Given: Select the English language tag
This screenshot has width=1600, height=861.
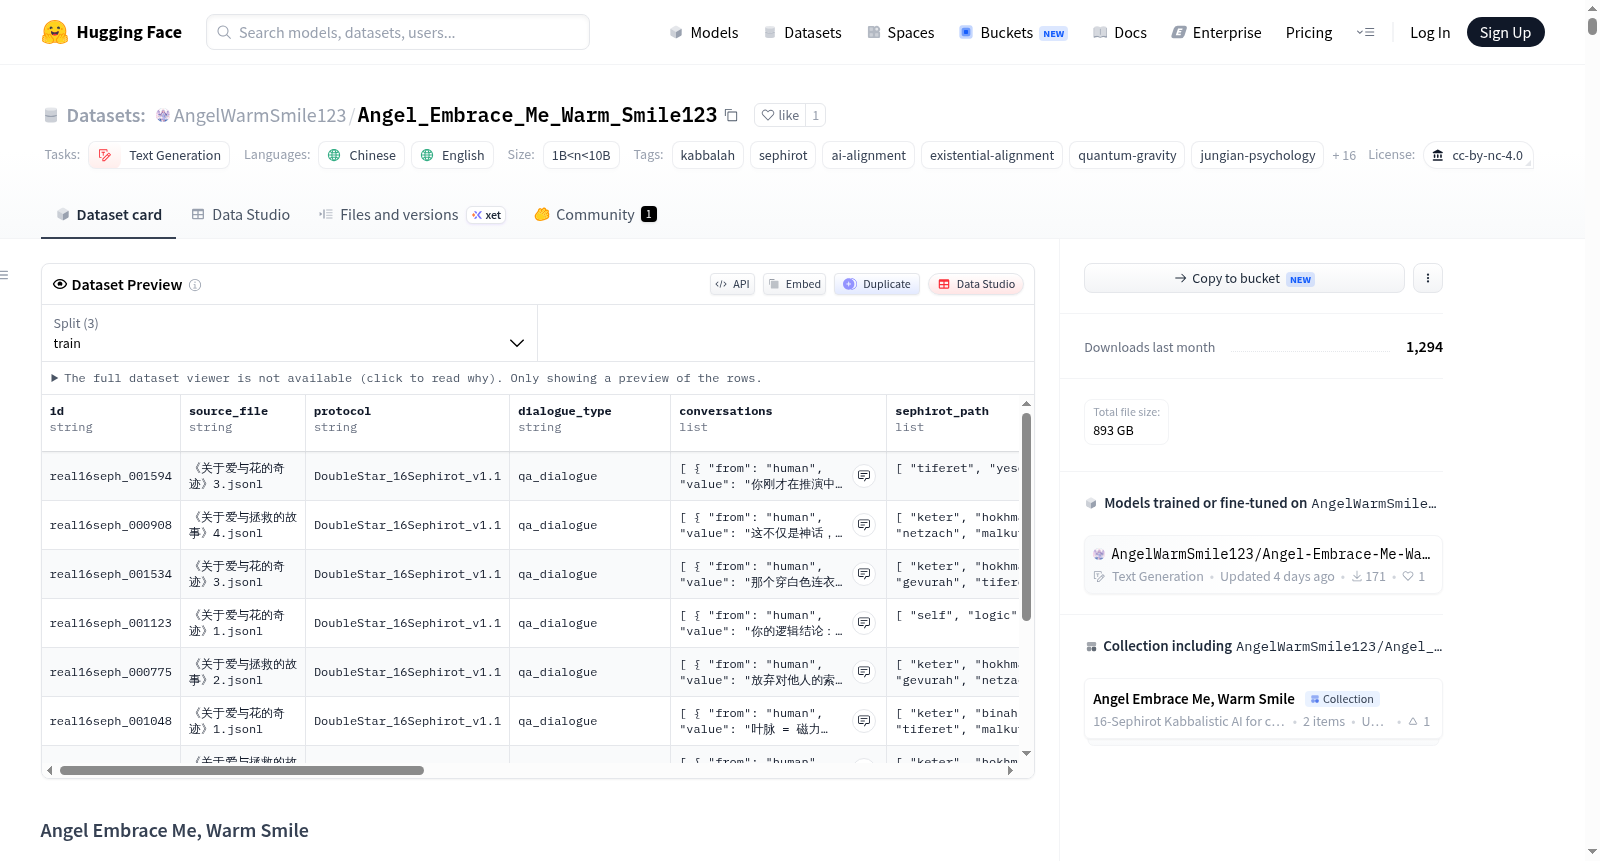Looking at the screenshot, I should 453,155.
